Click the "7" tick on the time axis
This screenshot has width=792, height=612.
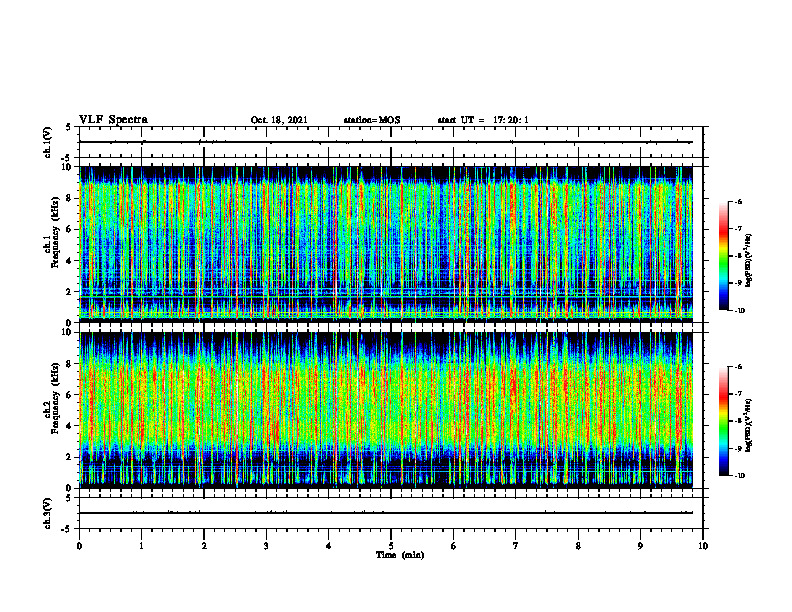(x=516, y=546)
